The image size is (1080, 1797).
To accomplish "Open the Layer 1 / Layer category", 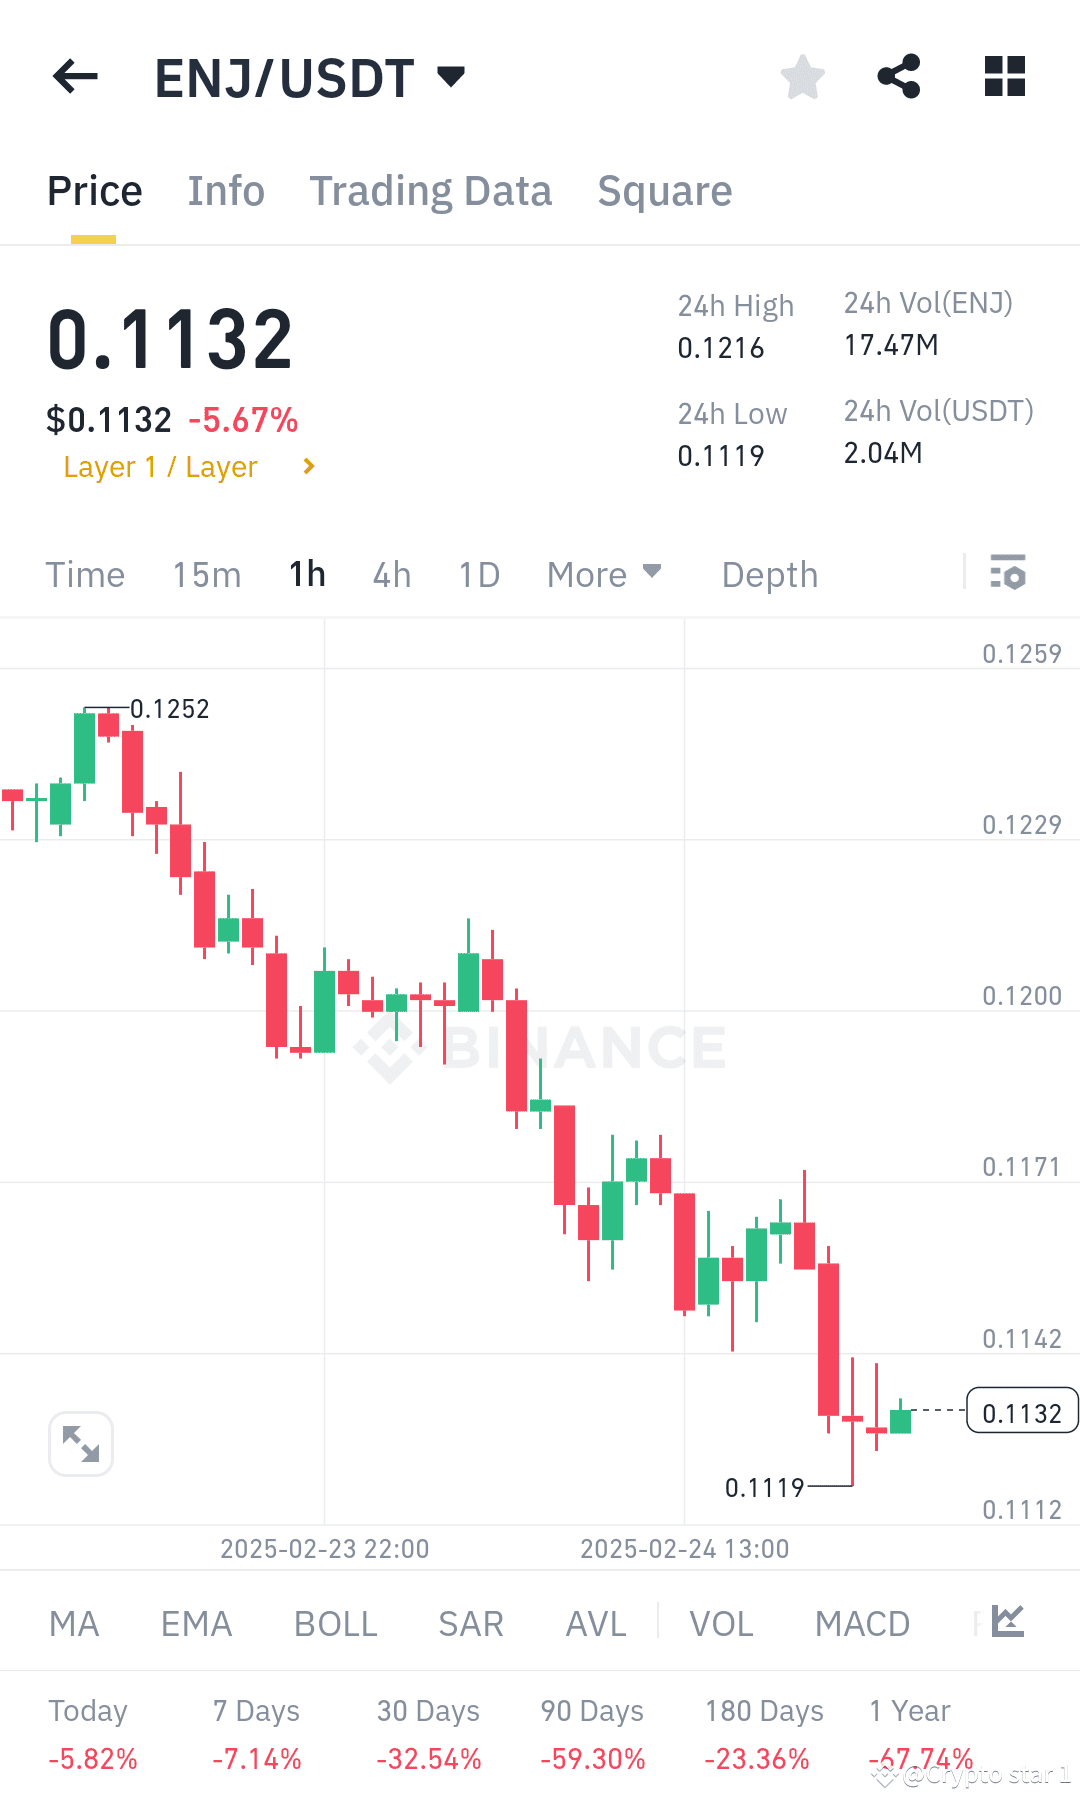I will [x=186, y=466].
